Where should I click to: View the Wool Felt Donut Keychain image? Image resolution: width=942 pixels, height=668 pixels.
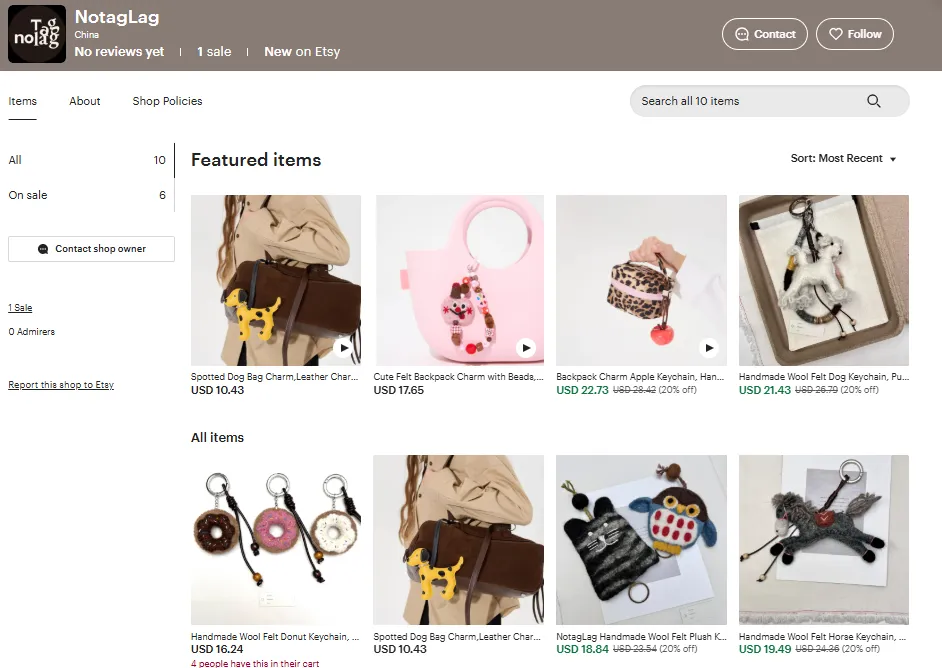[276, 540]
